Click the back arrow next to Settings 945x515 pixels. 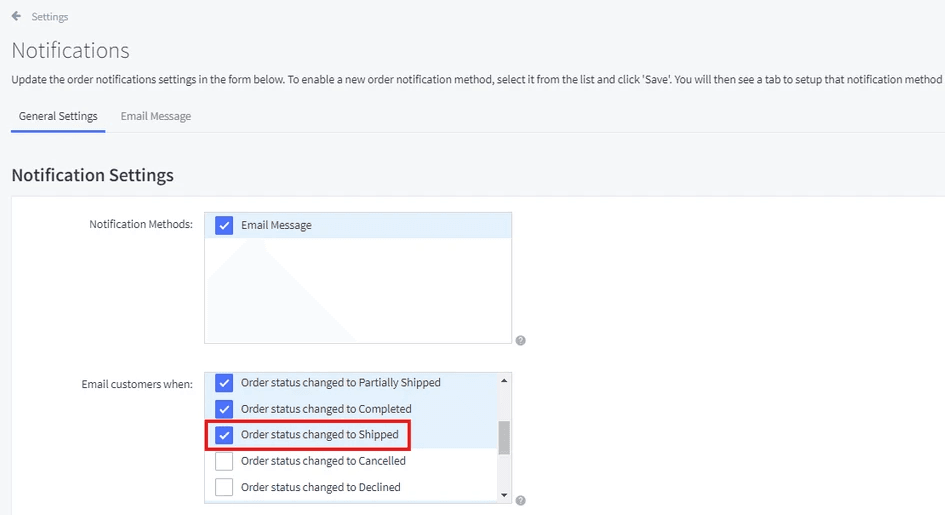point(16,16)
